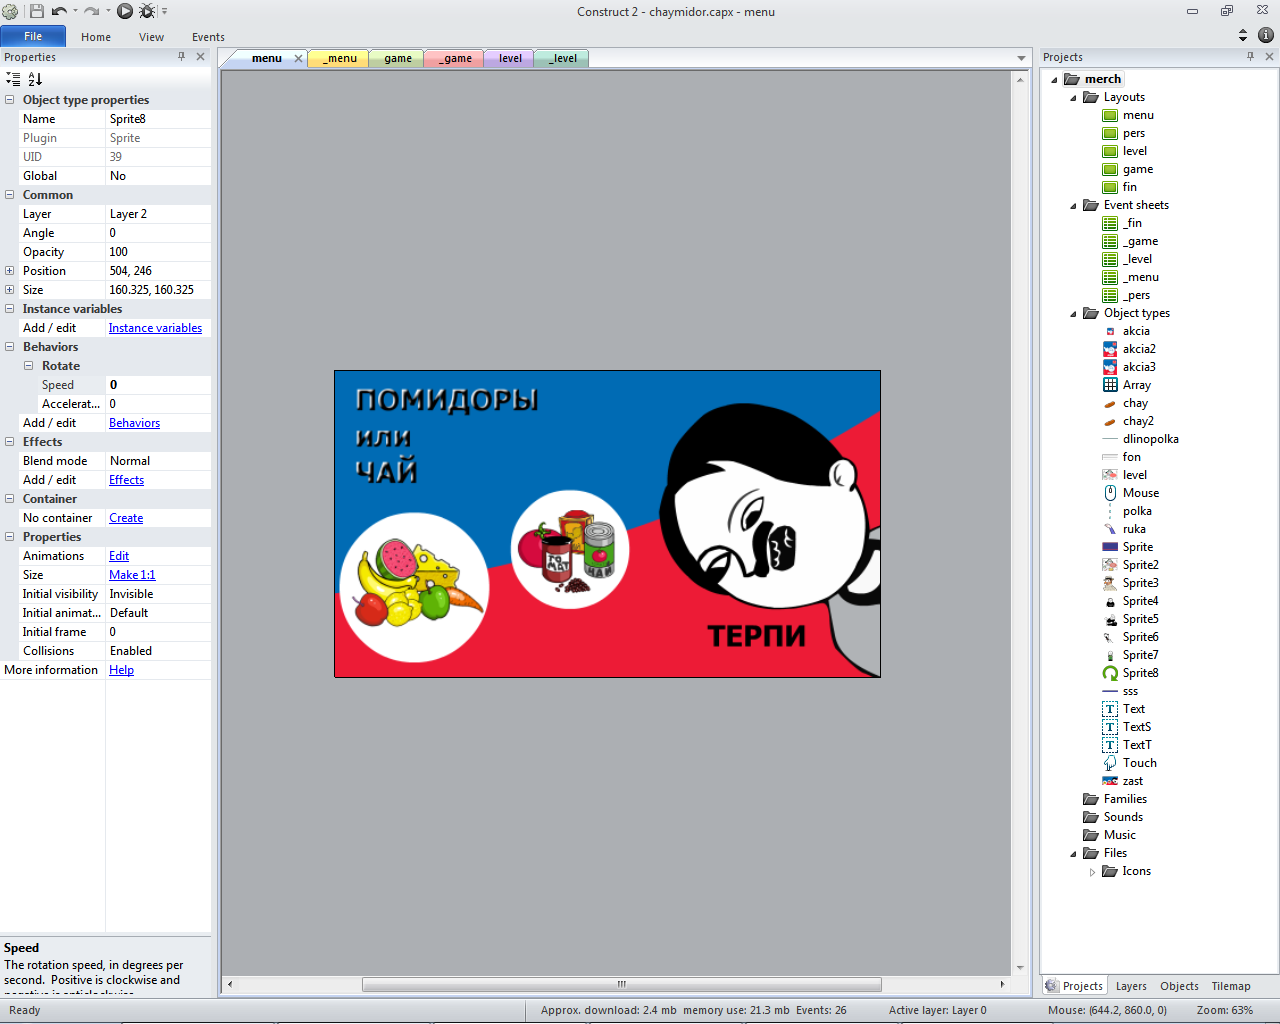Click the Instance variables link
This screenshot has width=1280, height=1024.
coord(155,328)
